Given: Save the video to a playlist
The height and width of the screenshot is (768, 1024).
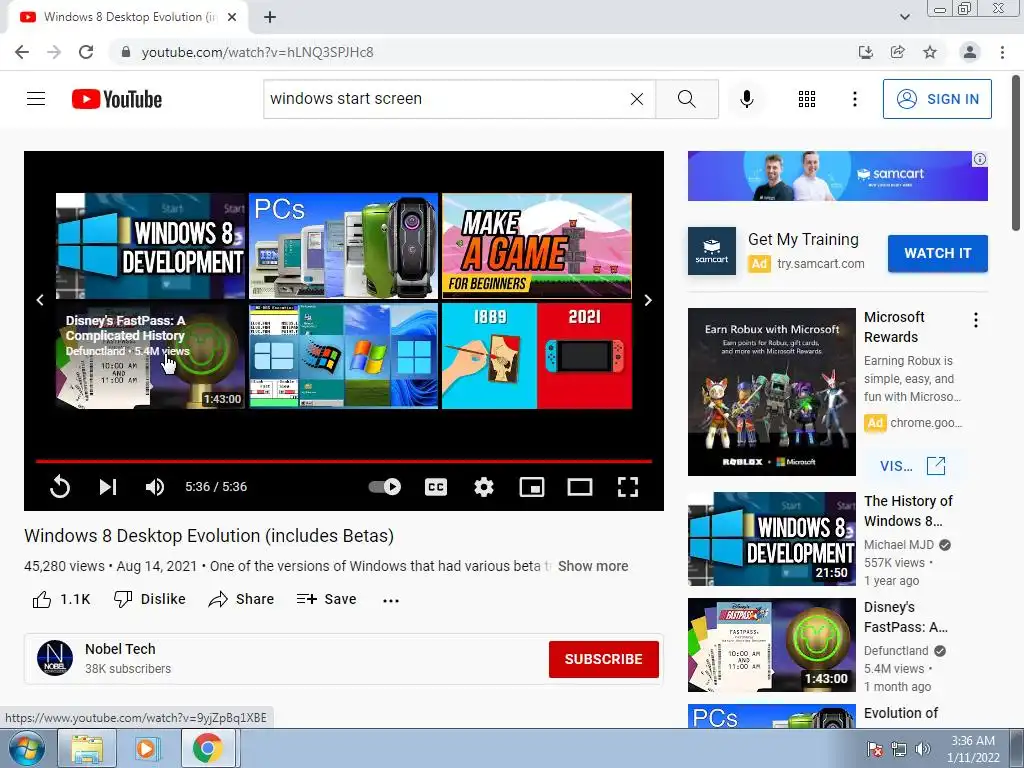Looking at the screenshot, I should (327, 599).
